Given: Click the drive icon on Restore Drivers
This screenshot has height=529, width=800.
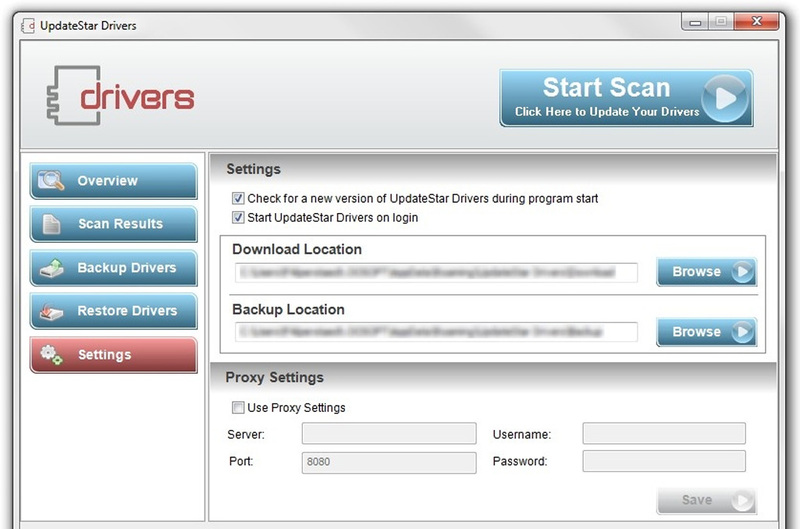Looking at the screenshot, I should click(x=52, y=311).
